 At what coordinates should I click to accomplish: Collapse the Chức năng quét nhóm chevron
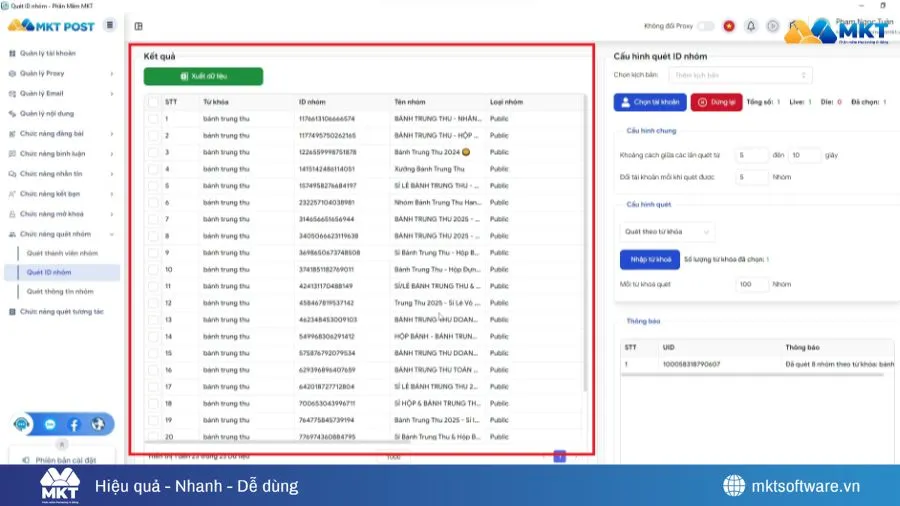112,234
